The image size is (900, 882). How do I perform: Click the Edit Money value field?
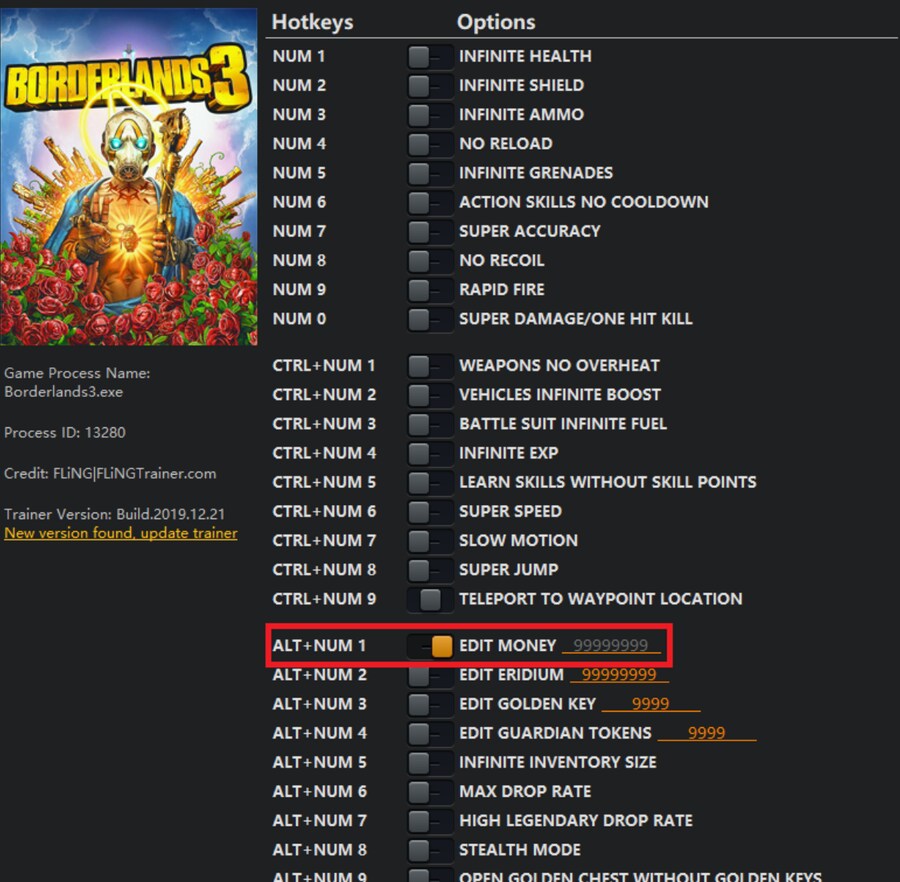pos(611,646)
